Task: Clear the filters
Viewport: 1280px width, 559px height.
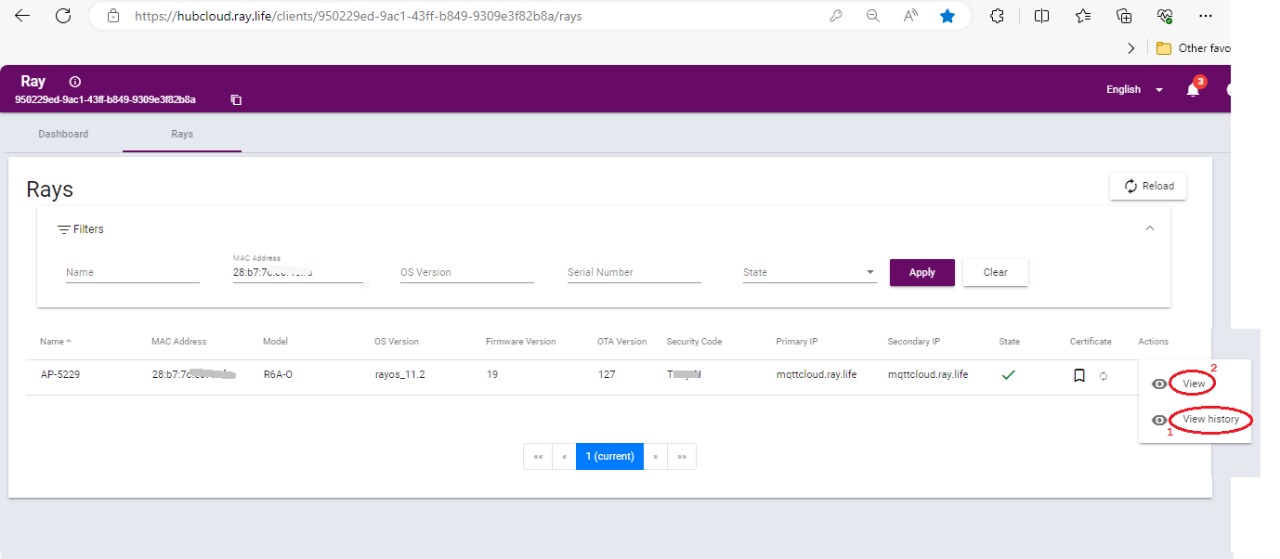Action: 995,272
